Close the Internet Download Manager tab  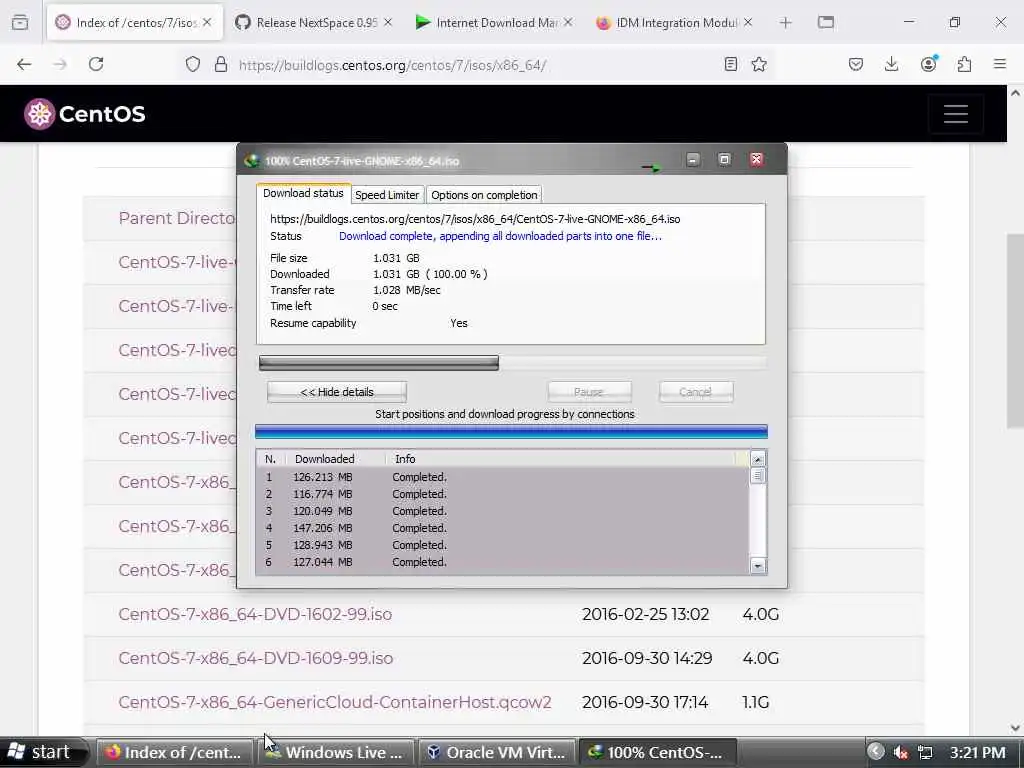tap(568, 22)
